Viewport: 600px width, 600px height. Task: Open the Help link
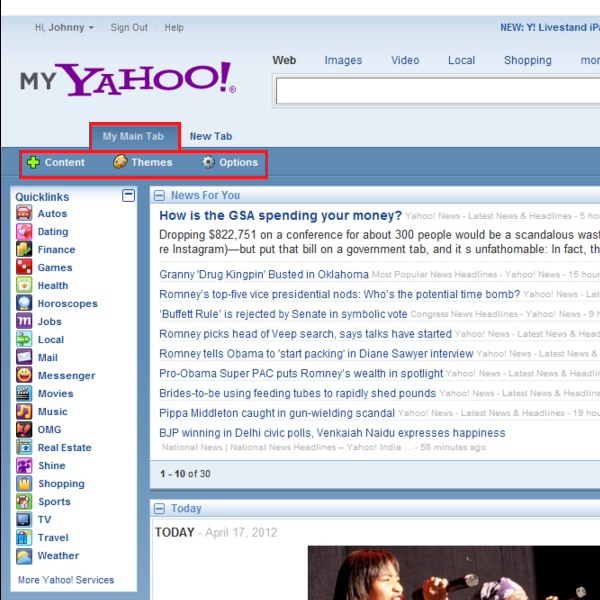tap(174, 28)
